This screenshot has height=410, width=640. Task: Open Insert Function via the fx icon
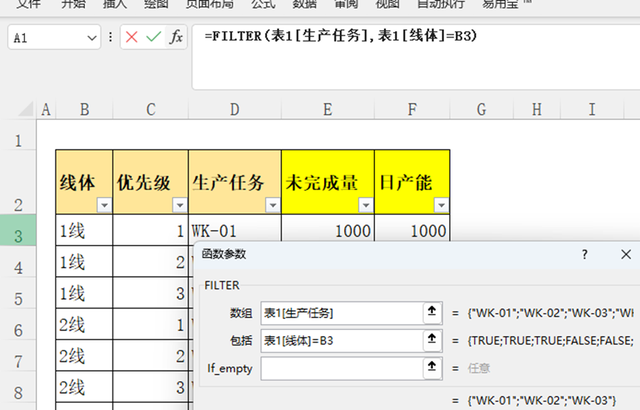point(176,37)
